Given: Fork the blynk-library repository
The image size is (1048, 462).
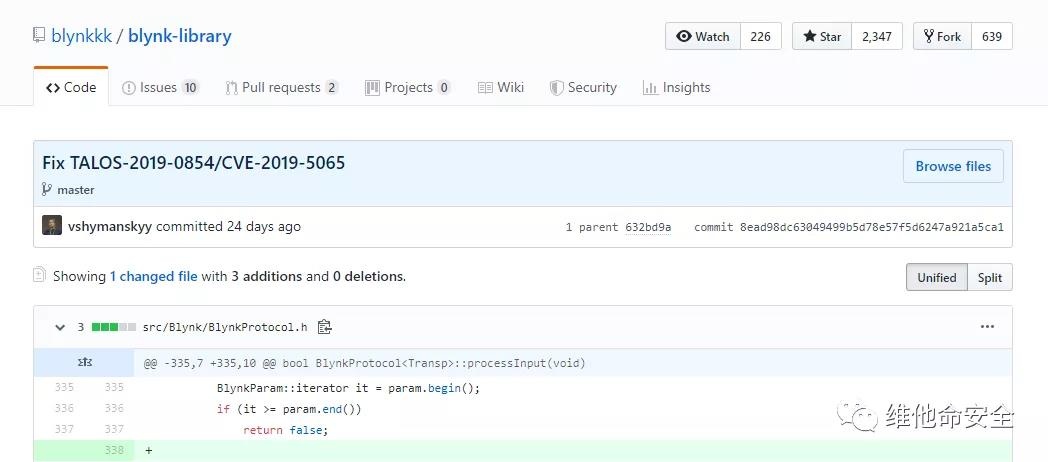Looking at the screenshot, I should click(941, 36).
